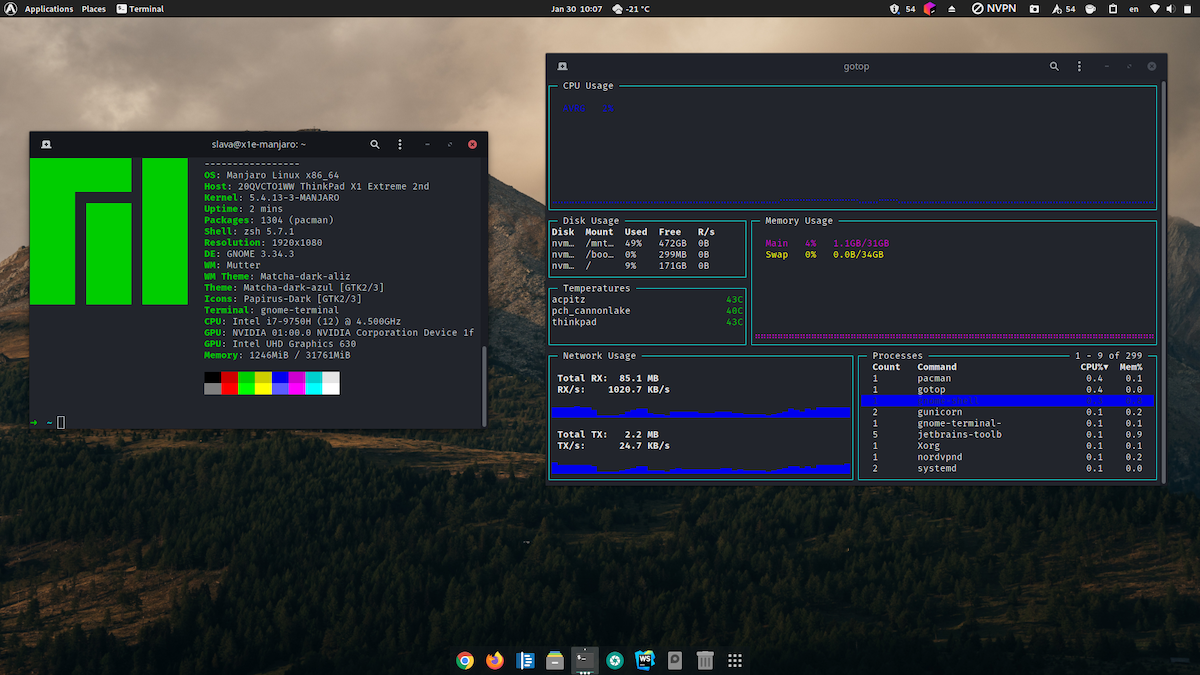Screen dimensions: 1200x675
Task: Click the Mem% column header
Action: coord(1131,367)
